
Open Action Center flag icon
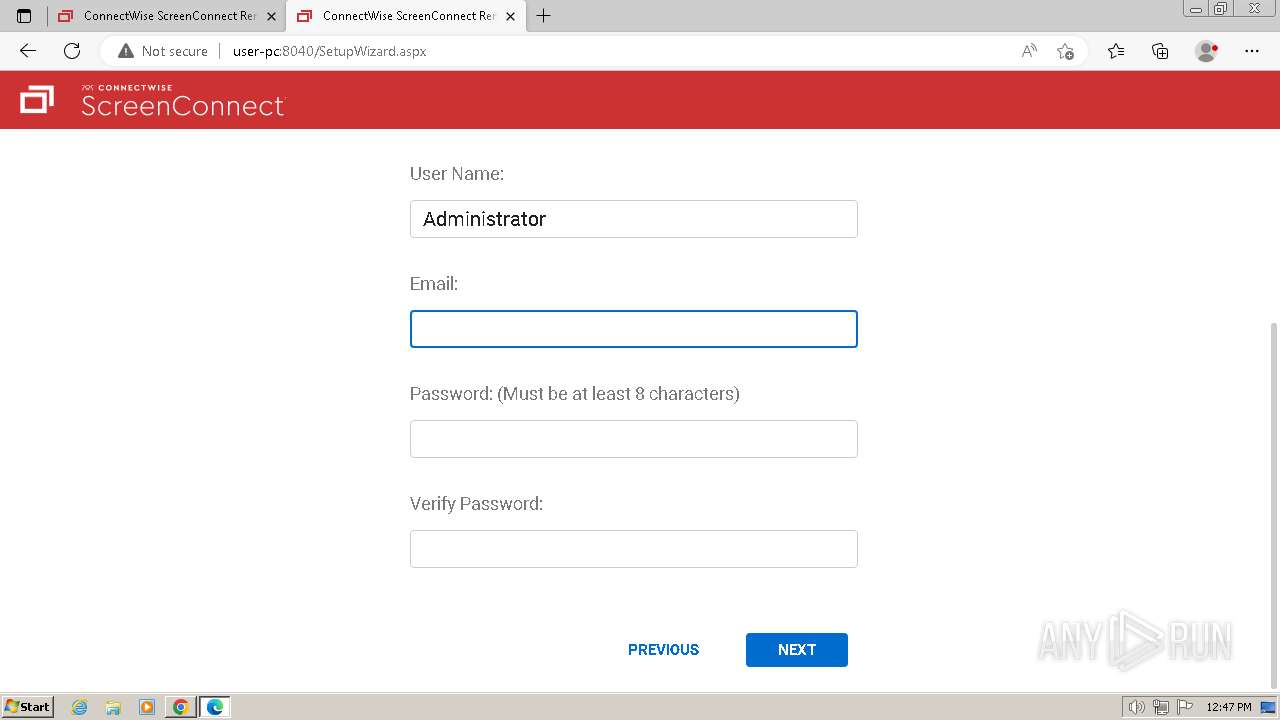point(1185,707)
